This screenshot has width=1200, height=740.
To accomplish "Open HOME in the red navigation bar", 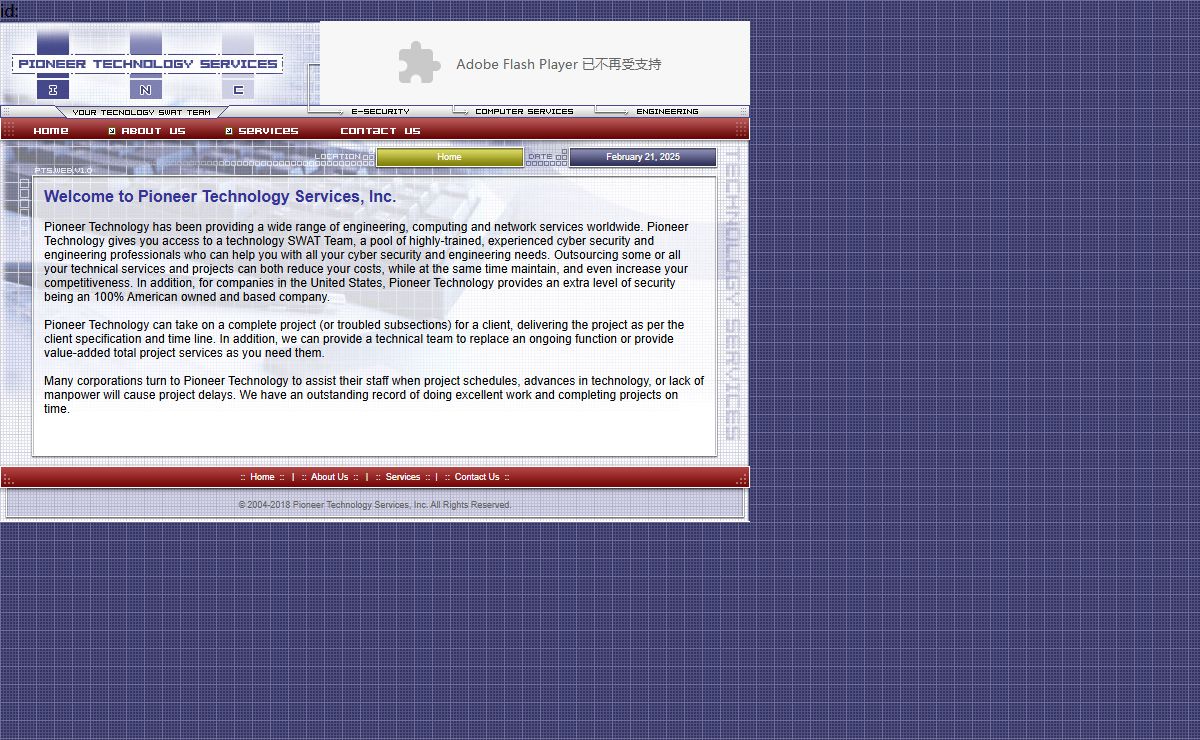I will (x=51, y=131).
